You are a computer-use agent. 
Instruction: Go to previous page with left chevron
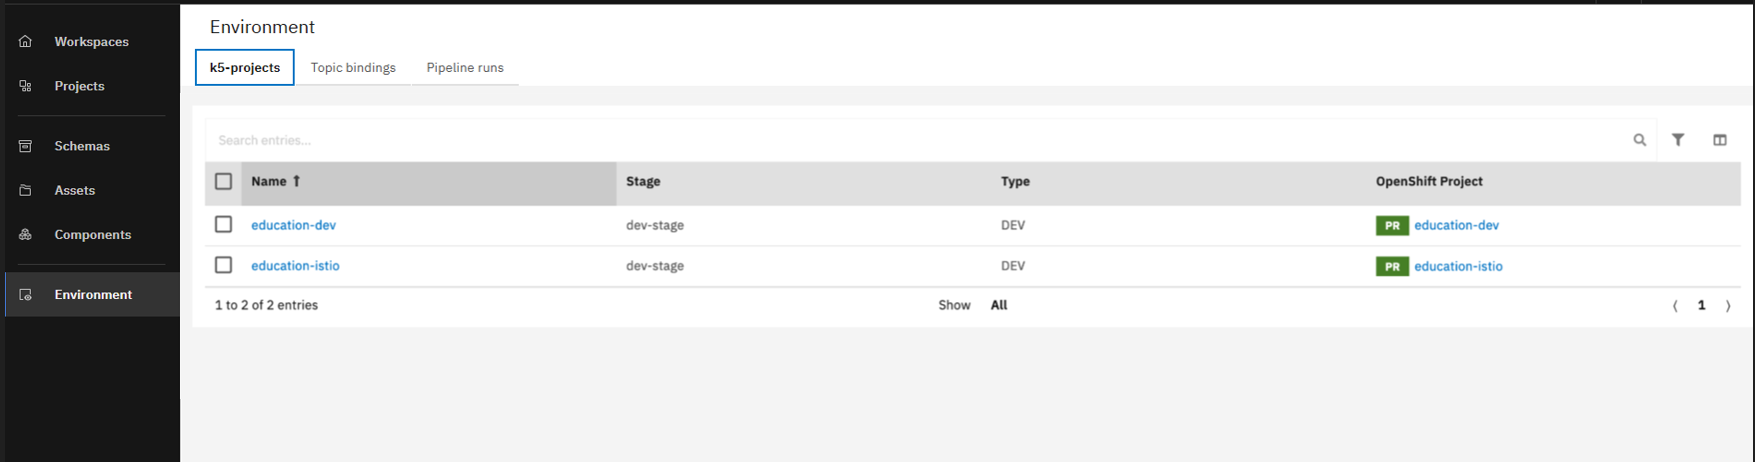[1675, 306]
